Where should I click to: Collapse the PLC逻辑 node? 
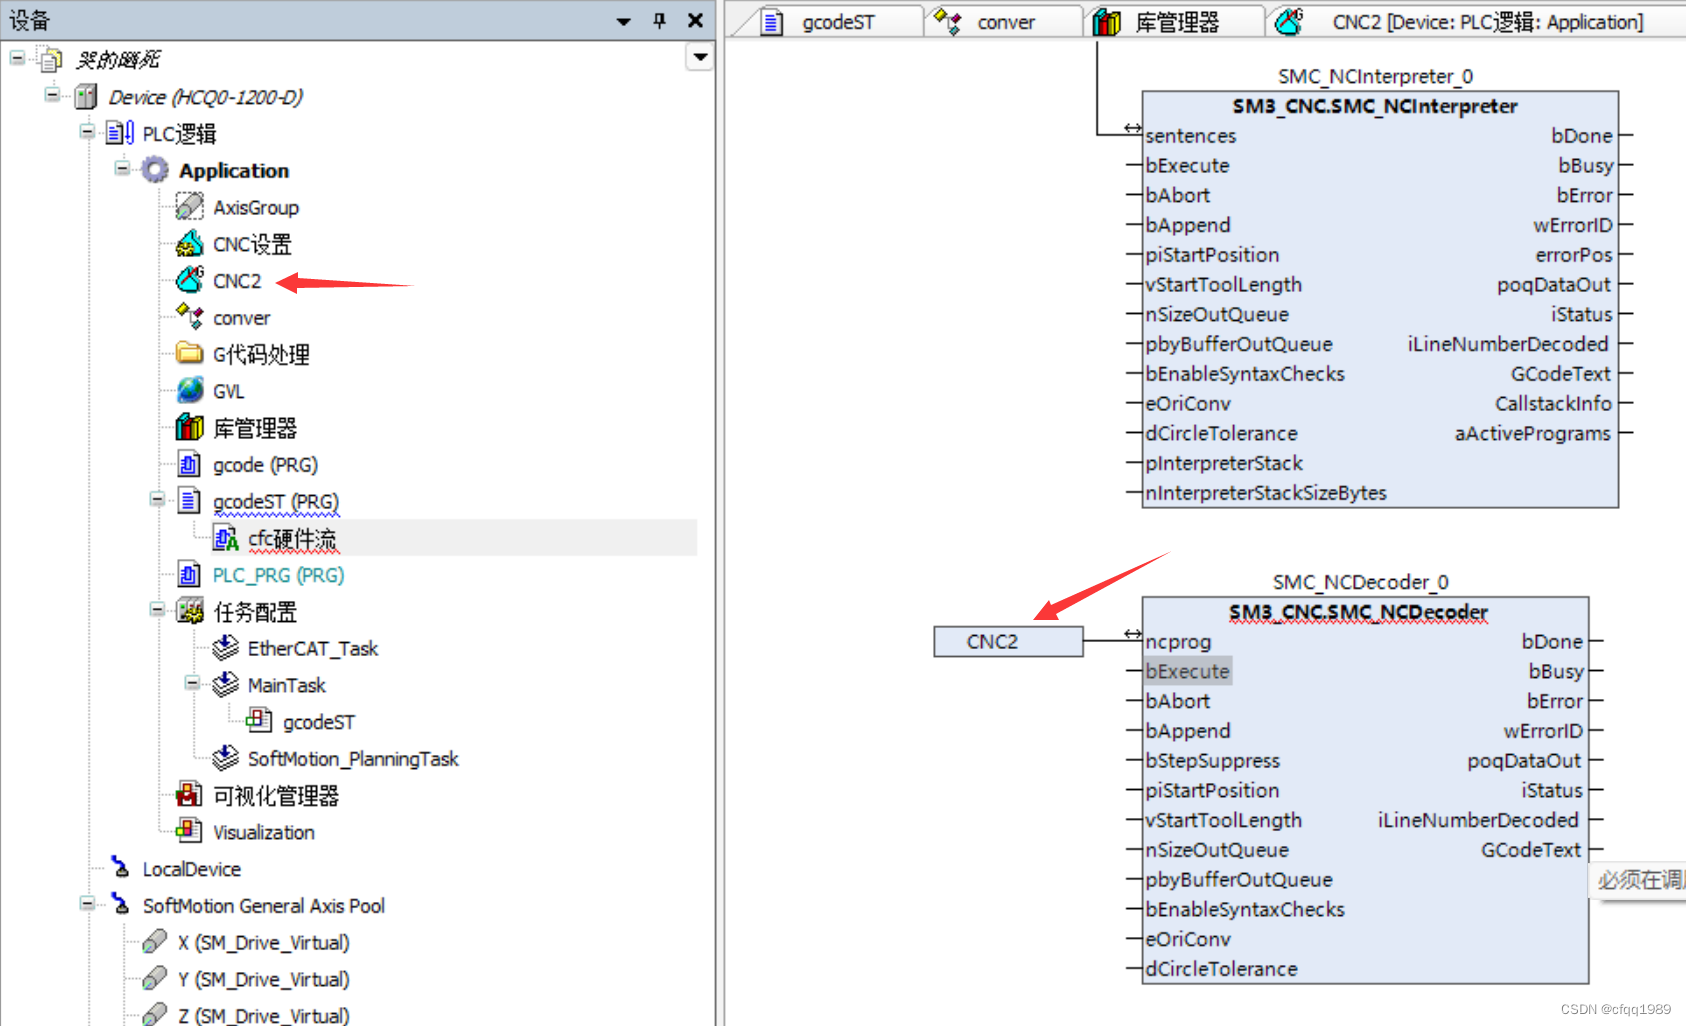tap(87, 131)
